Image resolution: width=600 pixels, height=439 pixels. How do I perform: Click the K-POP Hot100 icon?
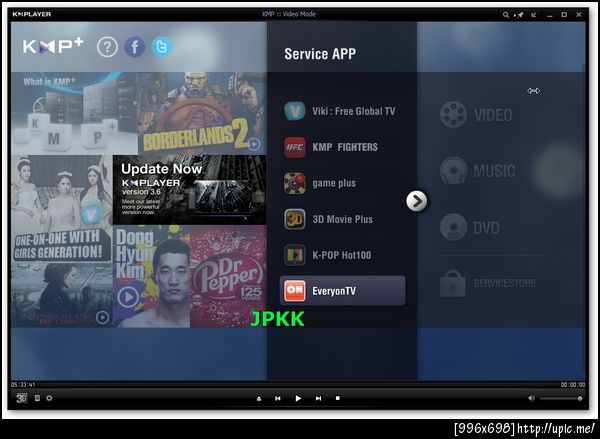tap(295, 255)
